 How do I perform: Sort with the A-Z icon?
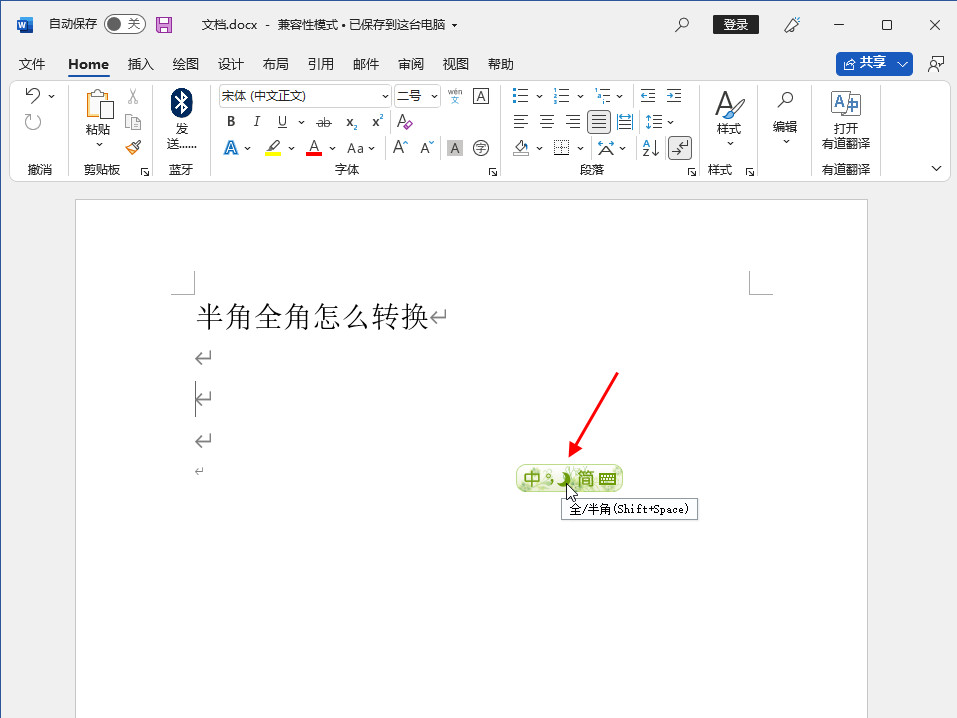(x=651, y=148)
